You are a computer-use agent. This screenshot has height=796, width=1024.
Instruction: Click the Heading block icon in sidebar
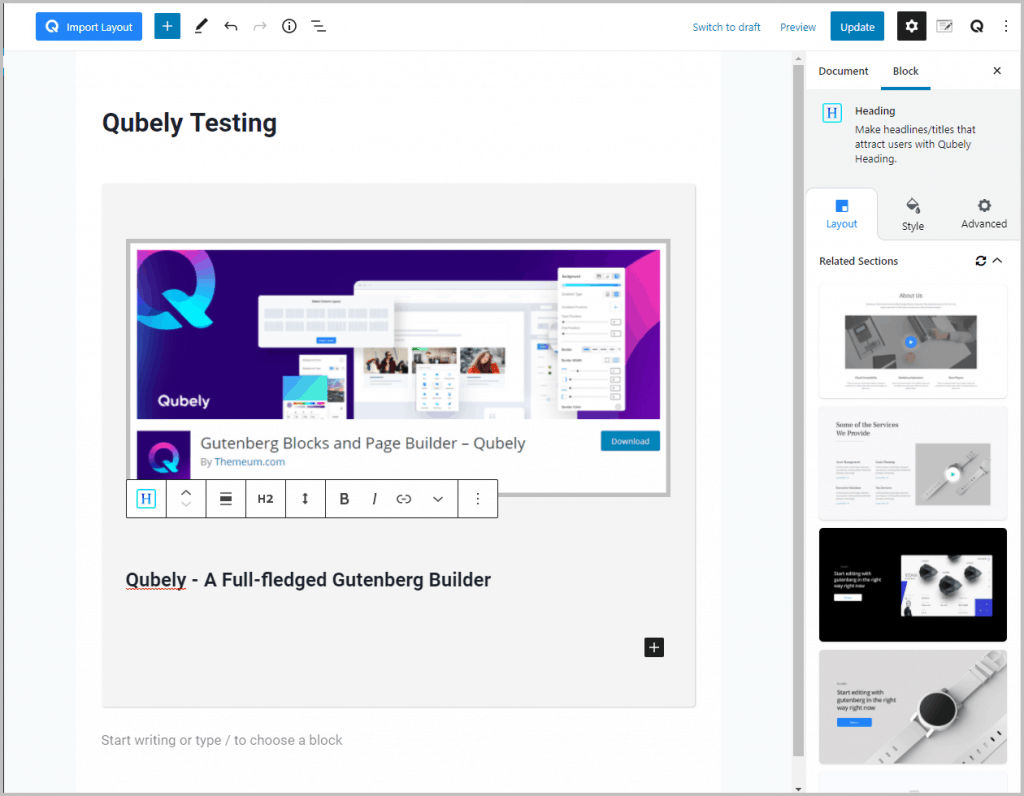(x=831, y=113)
